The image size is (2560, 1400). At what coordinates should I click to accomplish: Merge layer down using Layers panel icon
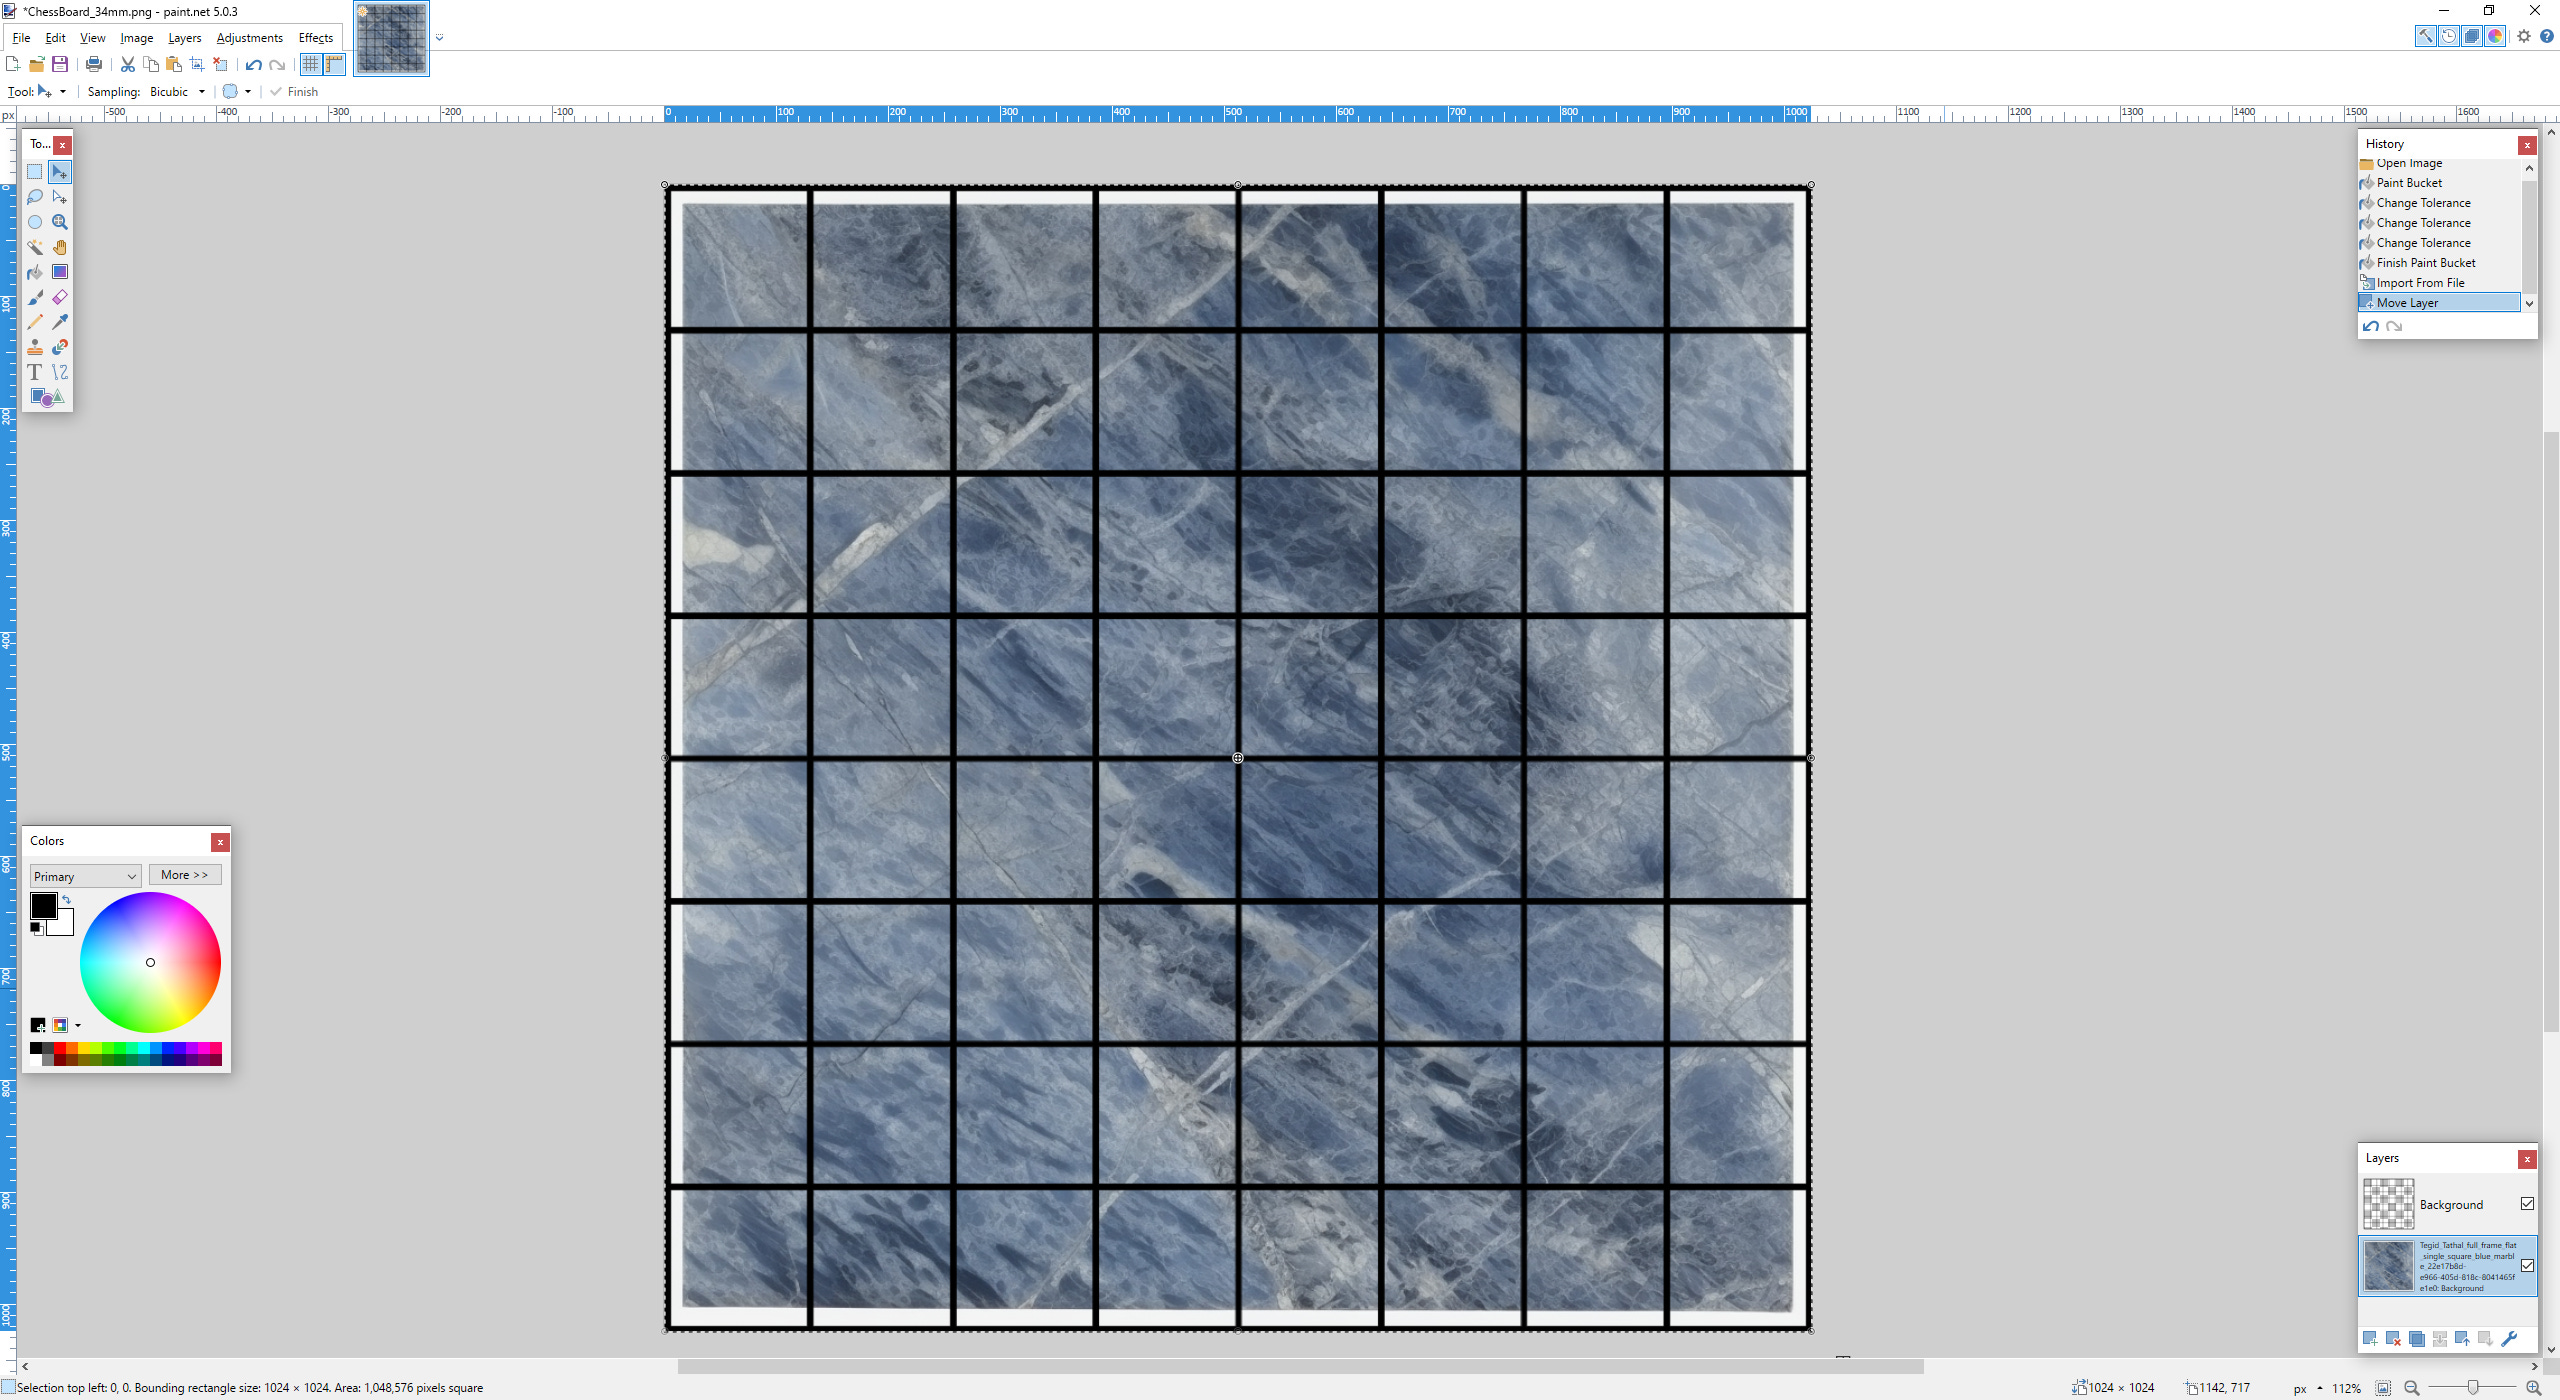(x=2440, y=1337)
